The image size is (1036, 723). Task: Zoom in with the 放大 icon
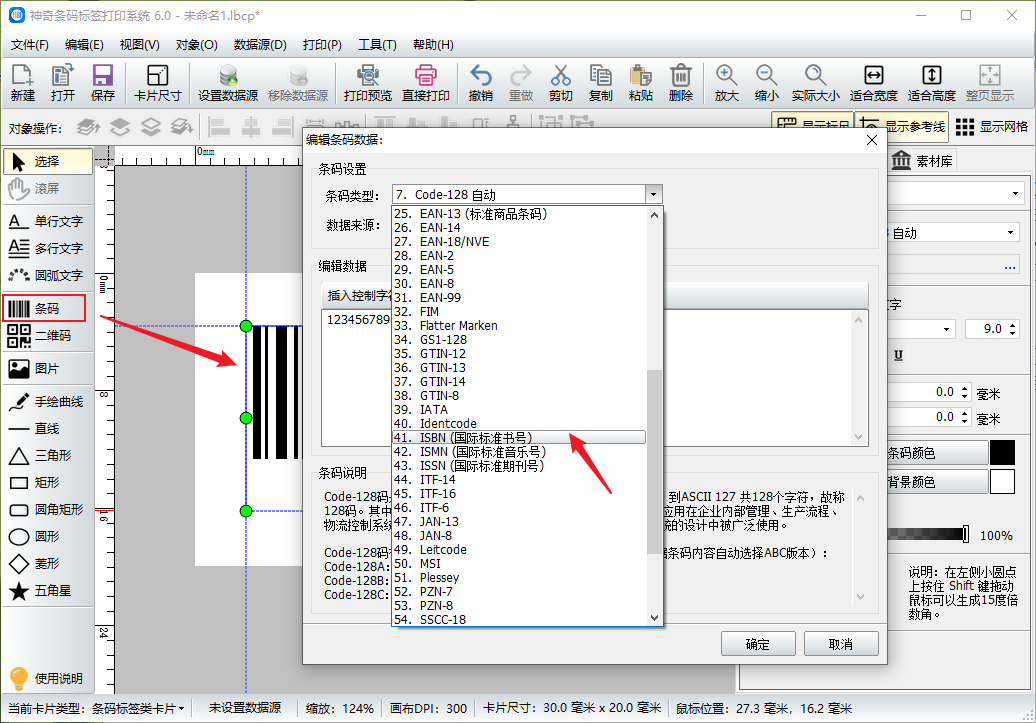(x=726, y=80)
